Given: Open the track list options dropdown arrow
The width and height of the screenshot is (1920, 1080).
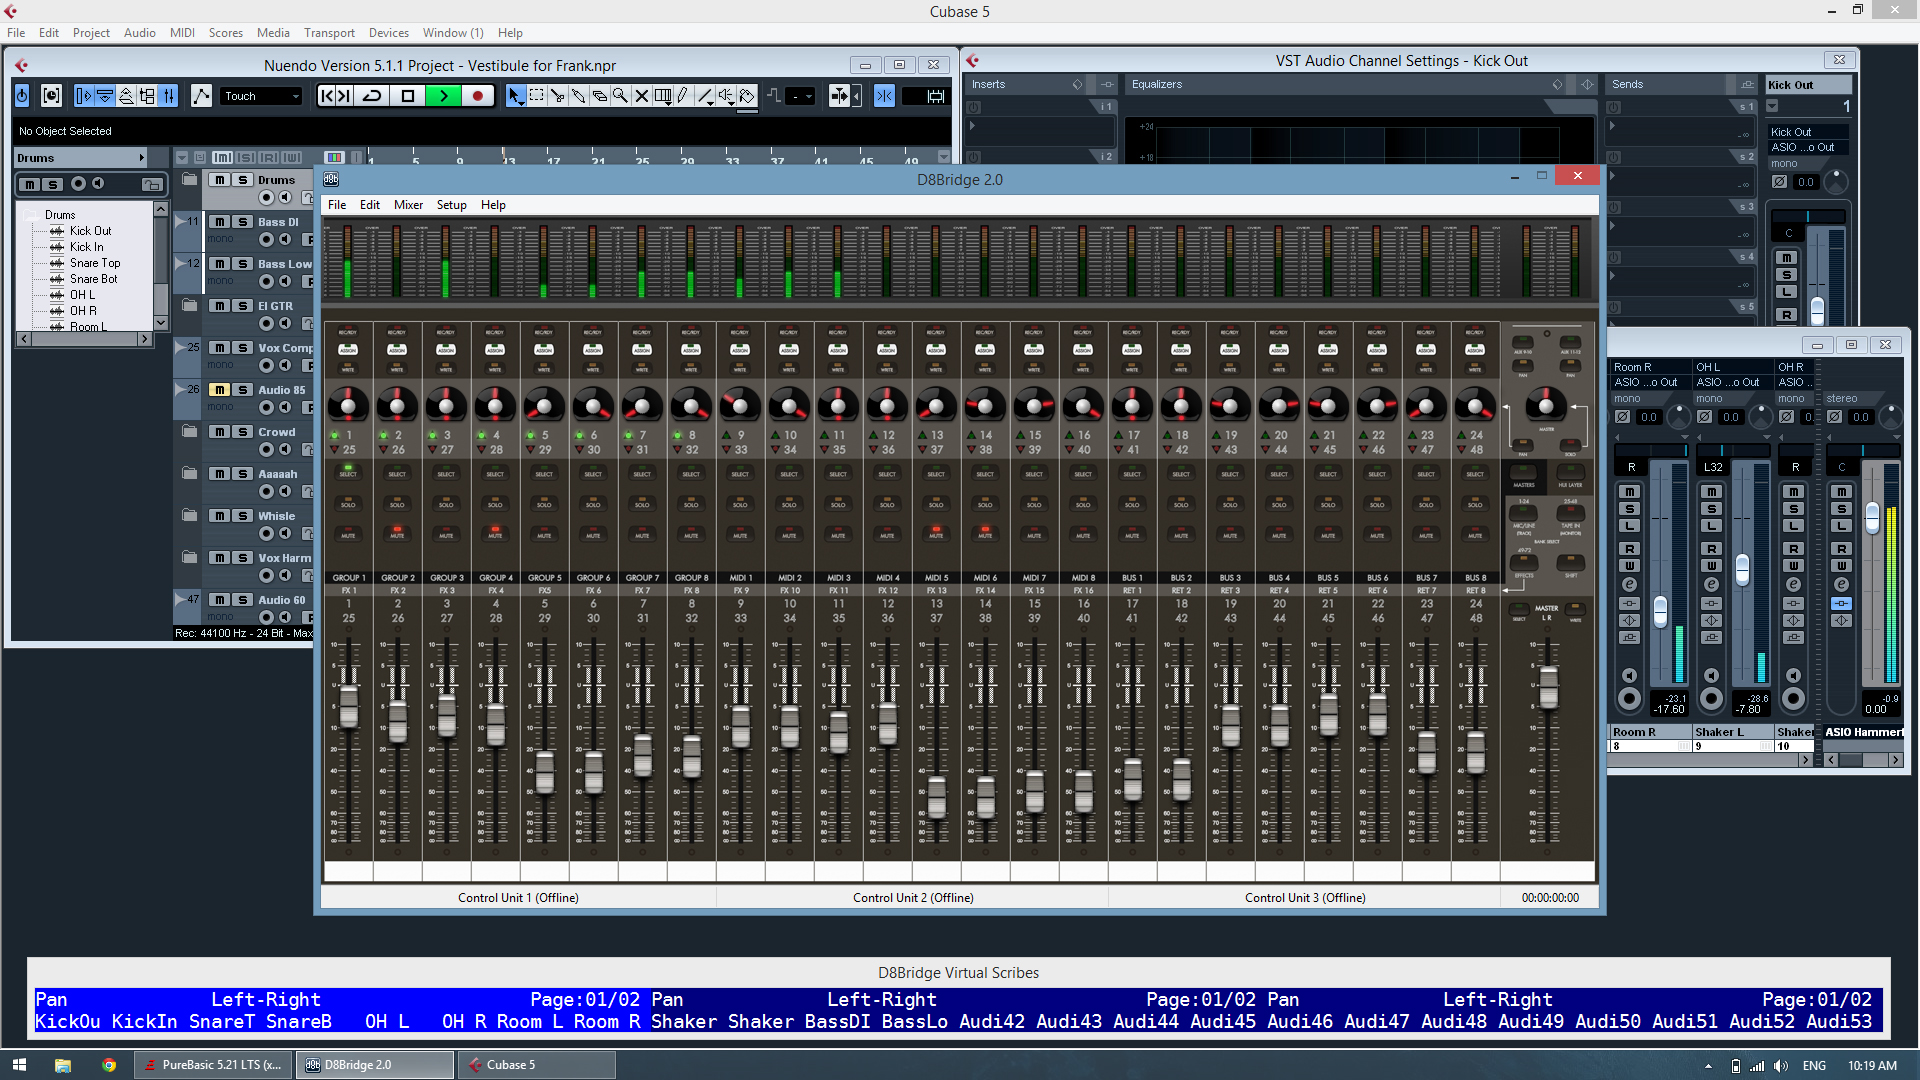Looking at the screenshot, I should click(182, 158).
